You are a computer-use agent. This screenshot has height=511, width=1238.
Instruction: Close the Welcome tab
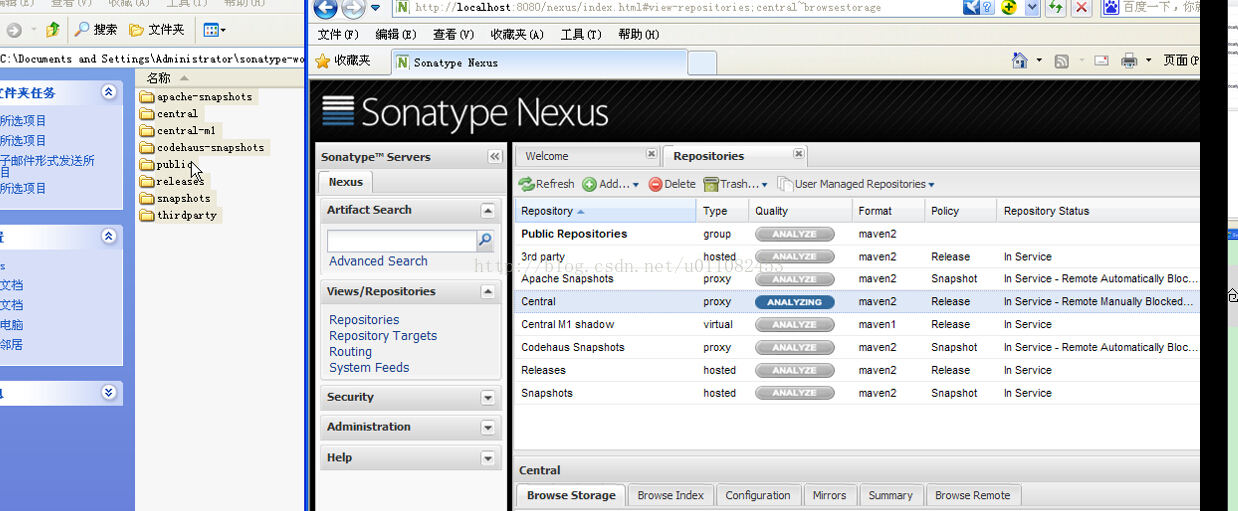pyautogui.click(x=651, y=154)
